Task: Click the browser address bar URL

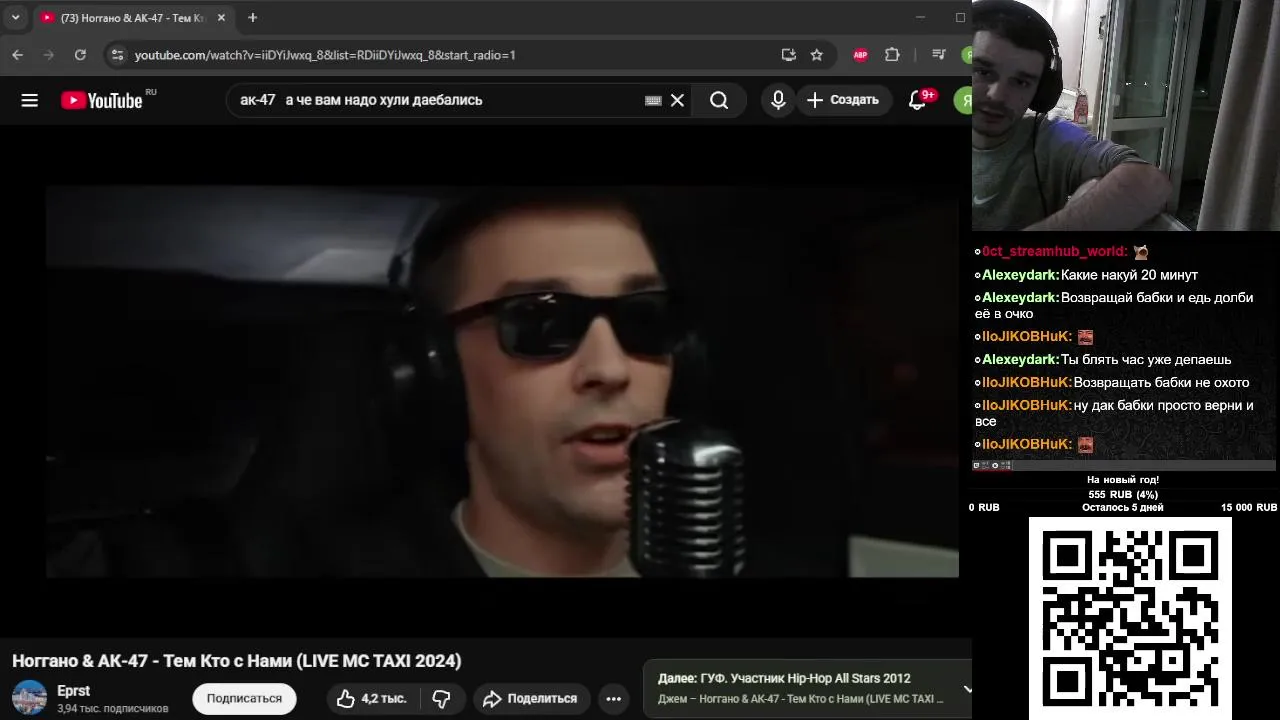Action: [x=325, y=55]
